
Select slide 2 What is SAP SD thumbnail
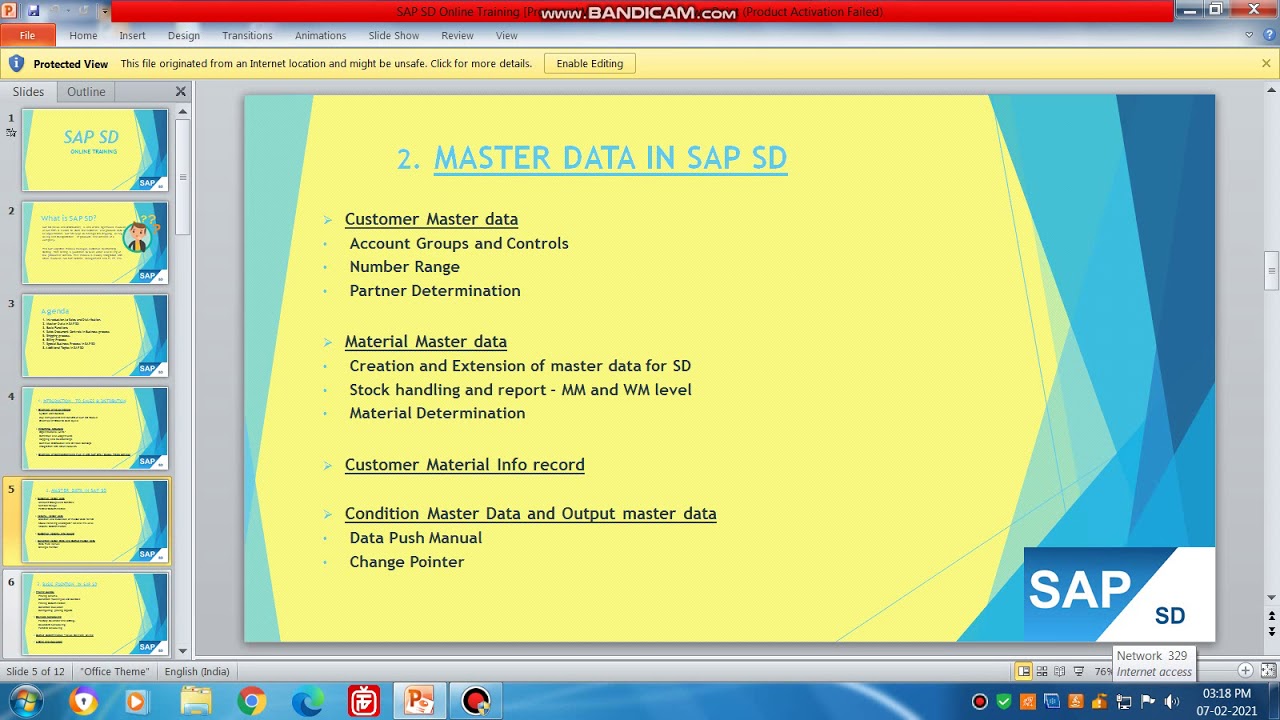coord(95,243)
